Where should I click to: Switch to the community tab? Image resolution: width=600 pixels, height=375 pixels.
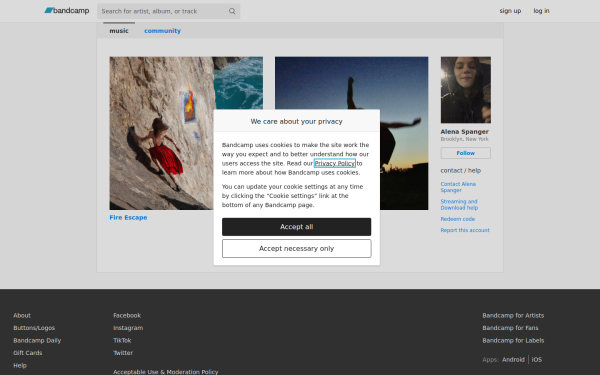(x=162, y=31)
